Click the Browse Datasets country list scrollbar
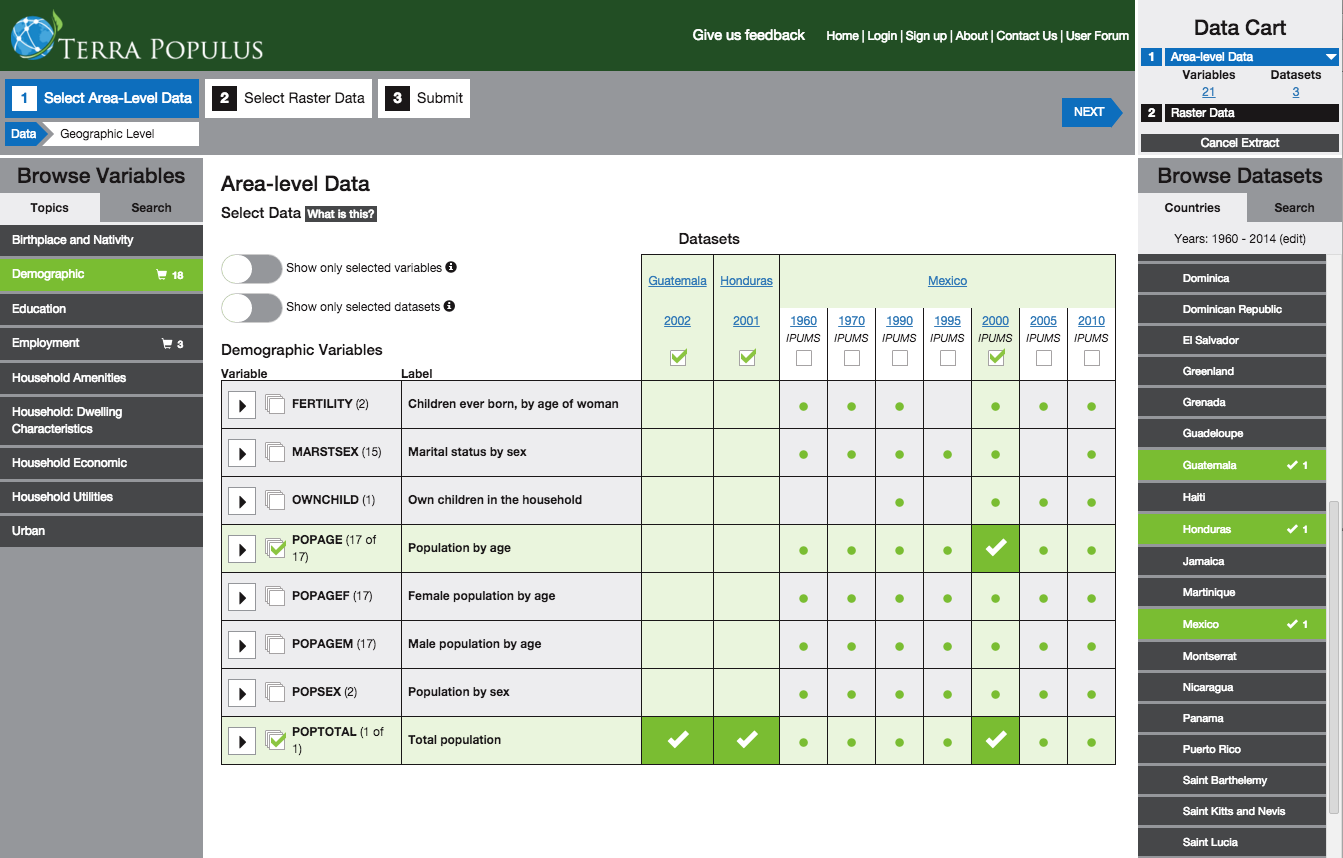The image size is (1343, 858). click(1333, 650)
